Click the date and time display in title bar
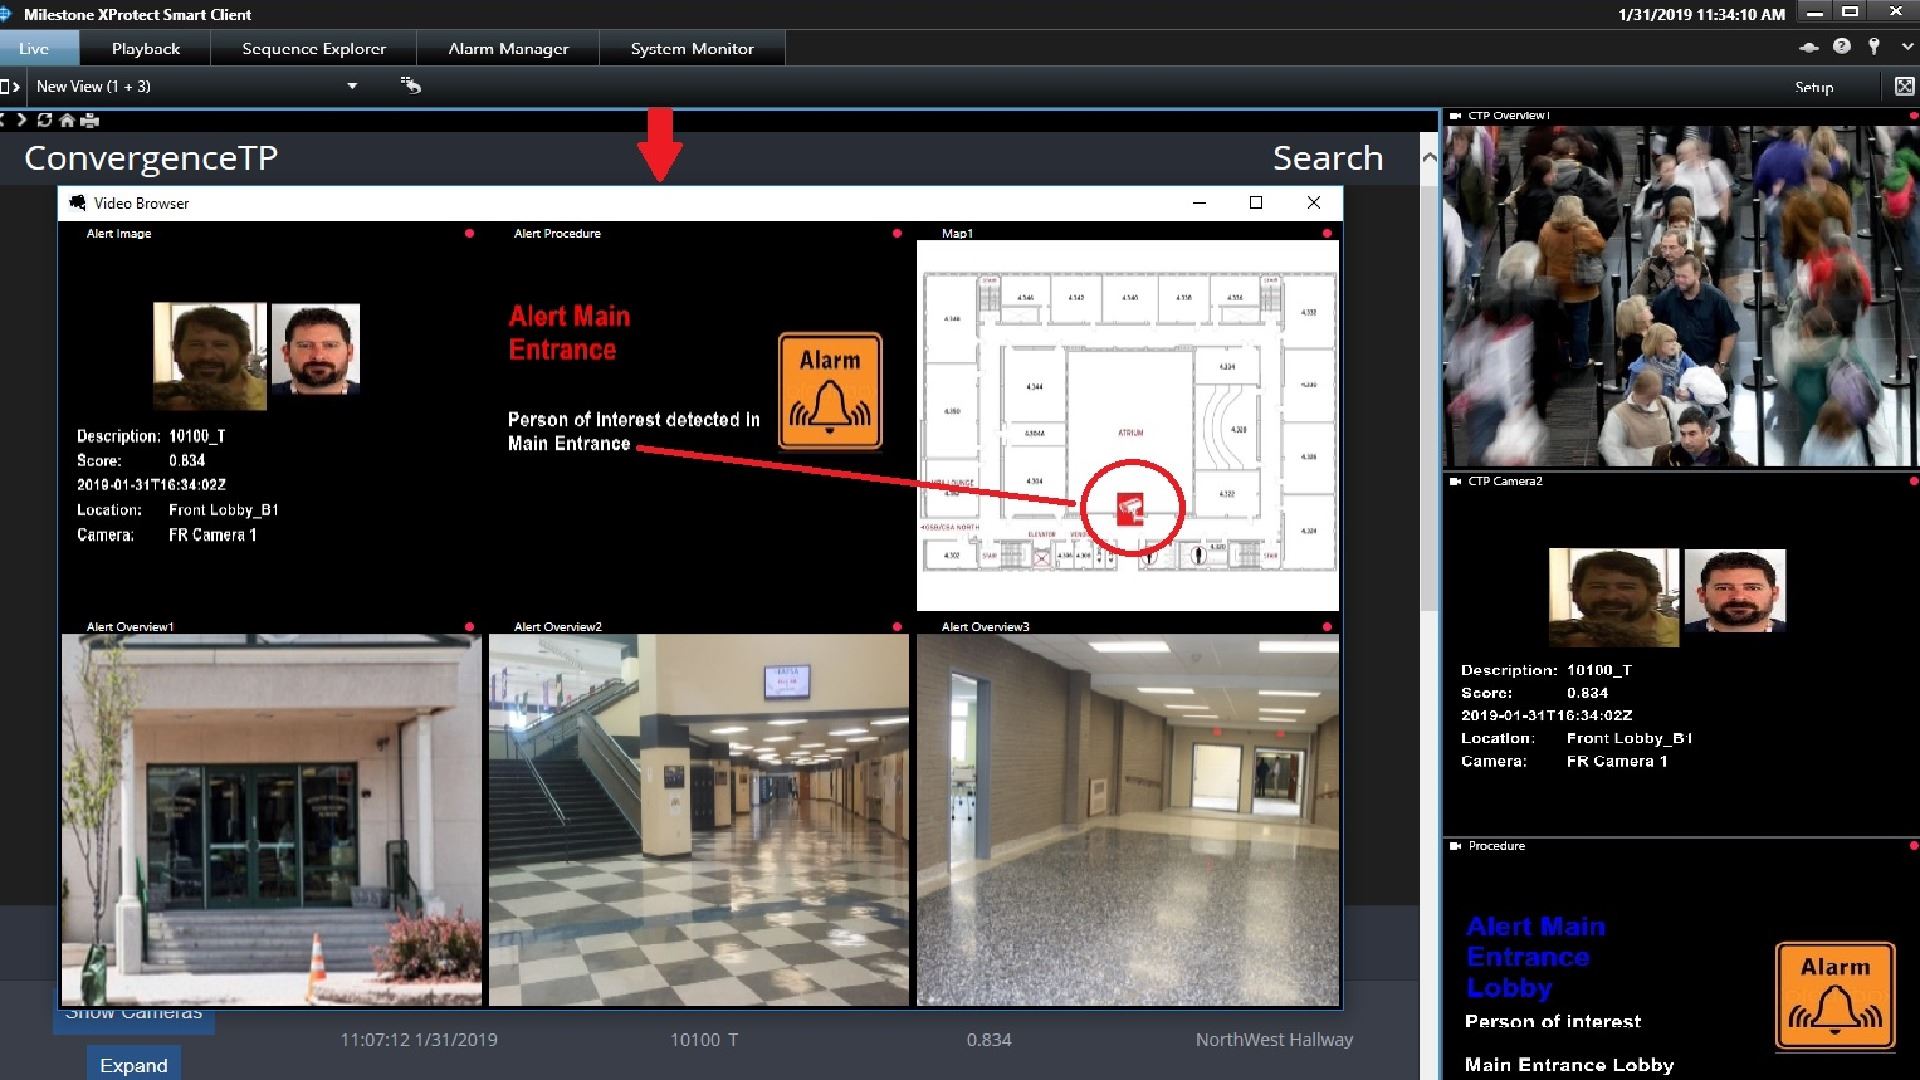Screen dimensions: 1920x1080 point(1701,14)
